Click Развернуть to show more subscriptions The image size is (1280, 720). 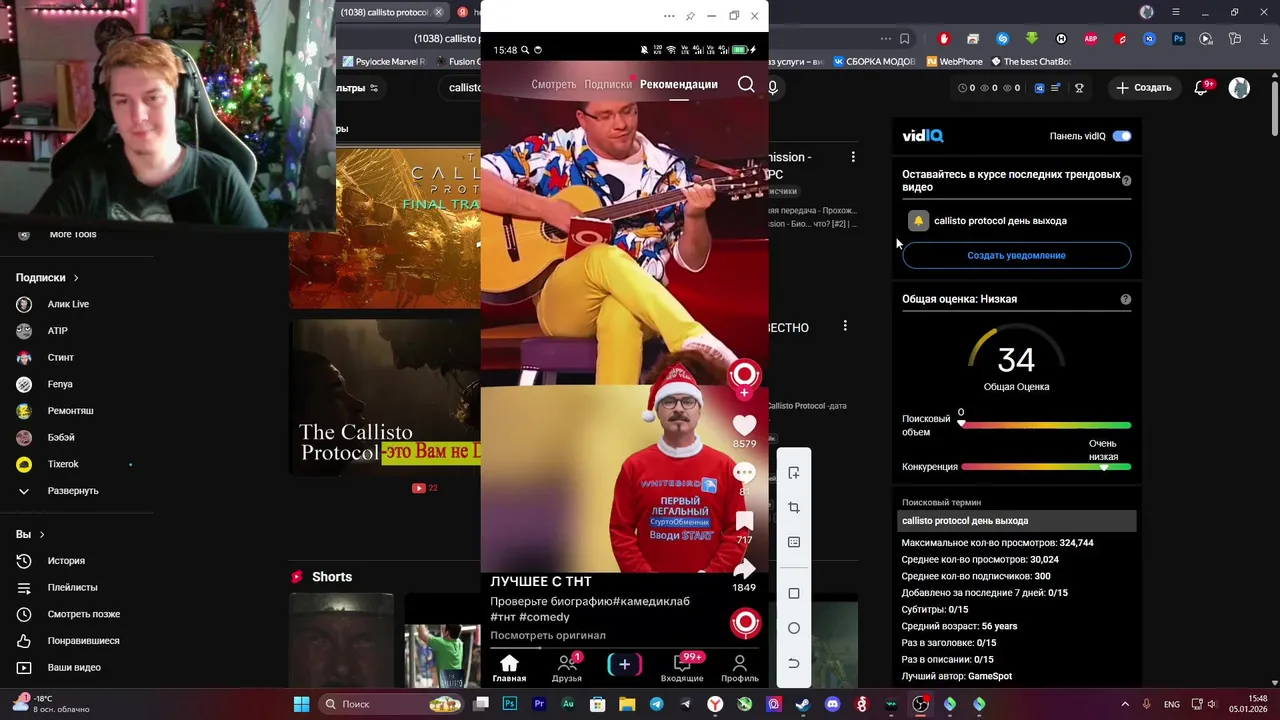click(x=73, y=491)
